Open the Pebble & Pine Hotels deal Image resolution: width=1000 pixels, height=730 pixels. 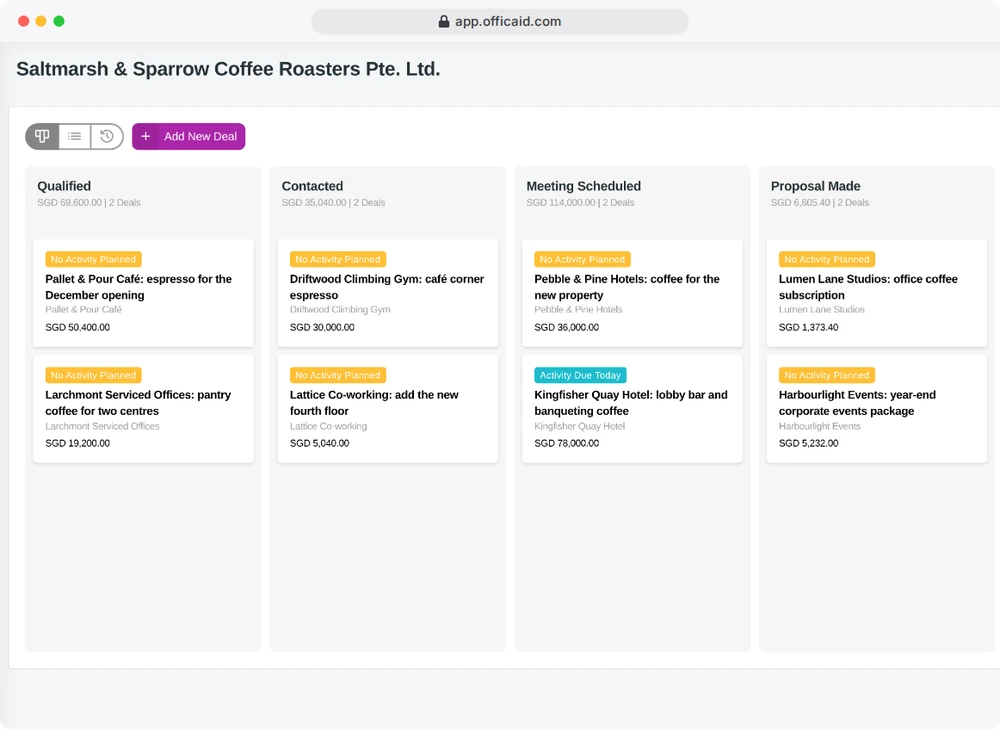tap(633, 293)
